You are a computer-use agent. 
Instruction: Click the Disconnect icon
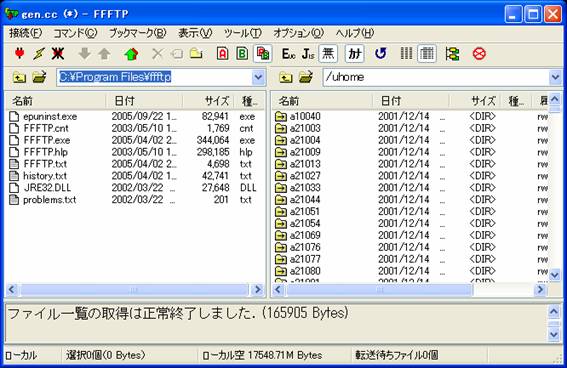pos(58,54)
